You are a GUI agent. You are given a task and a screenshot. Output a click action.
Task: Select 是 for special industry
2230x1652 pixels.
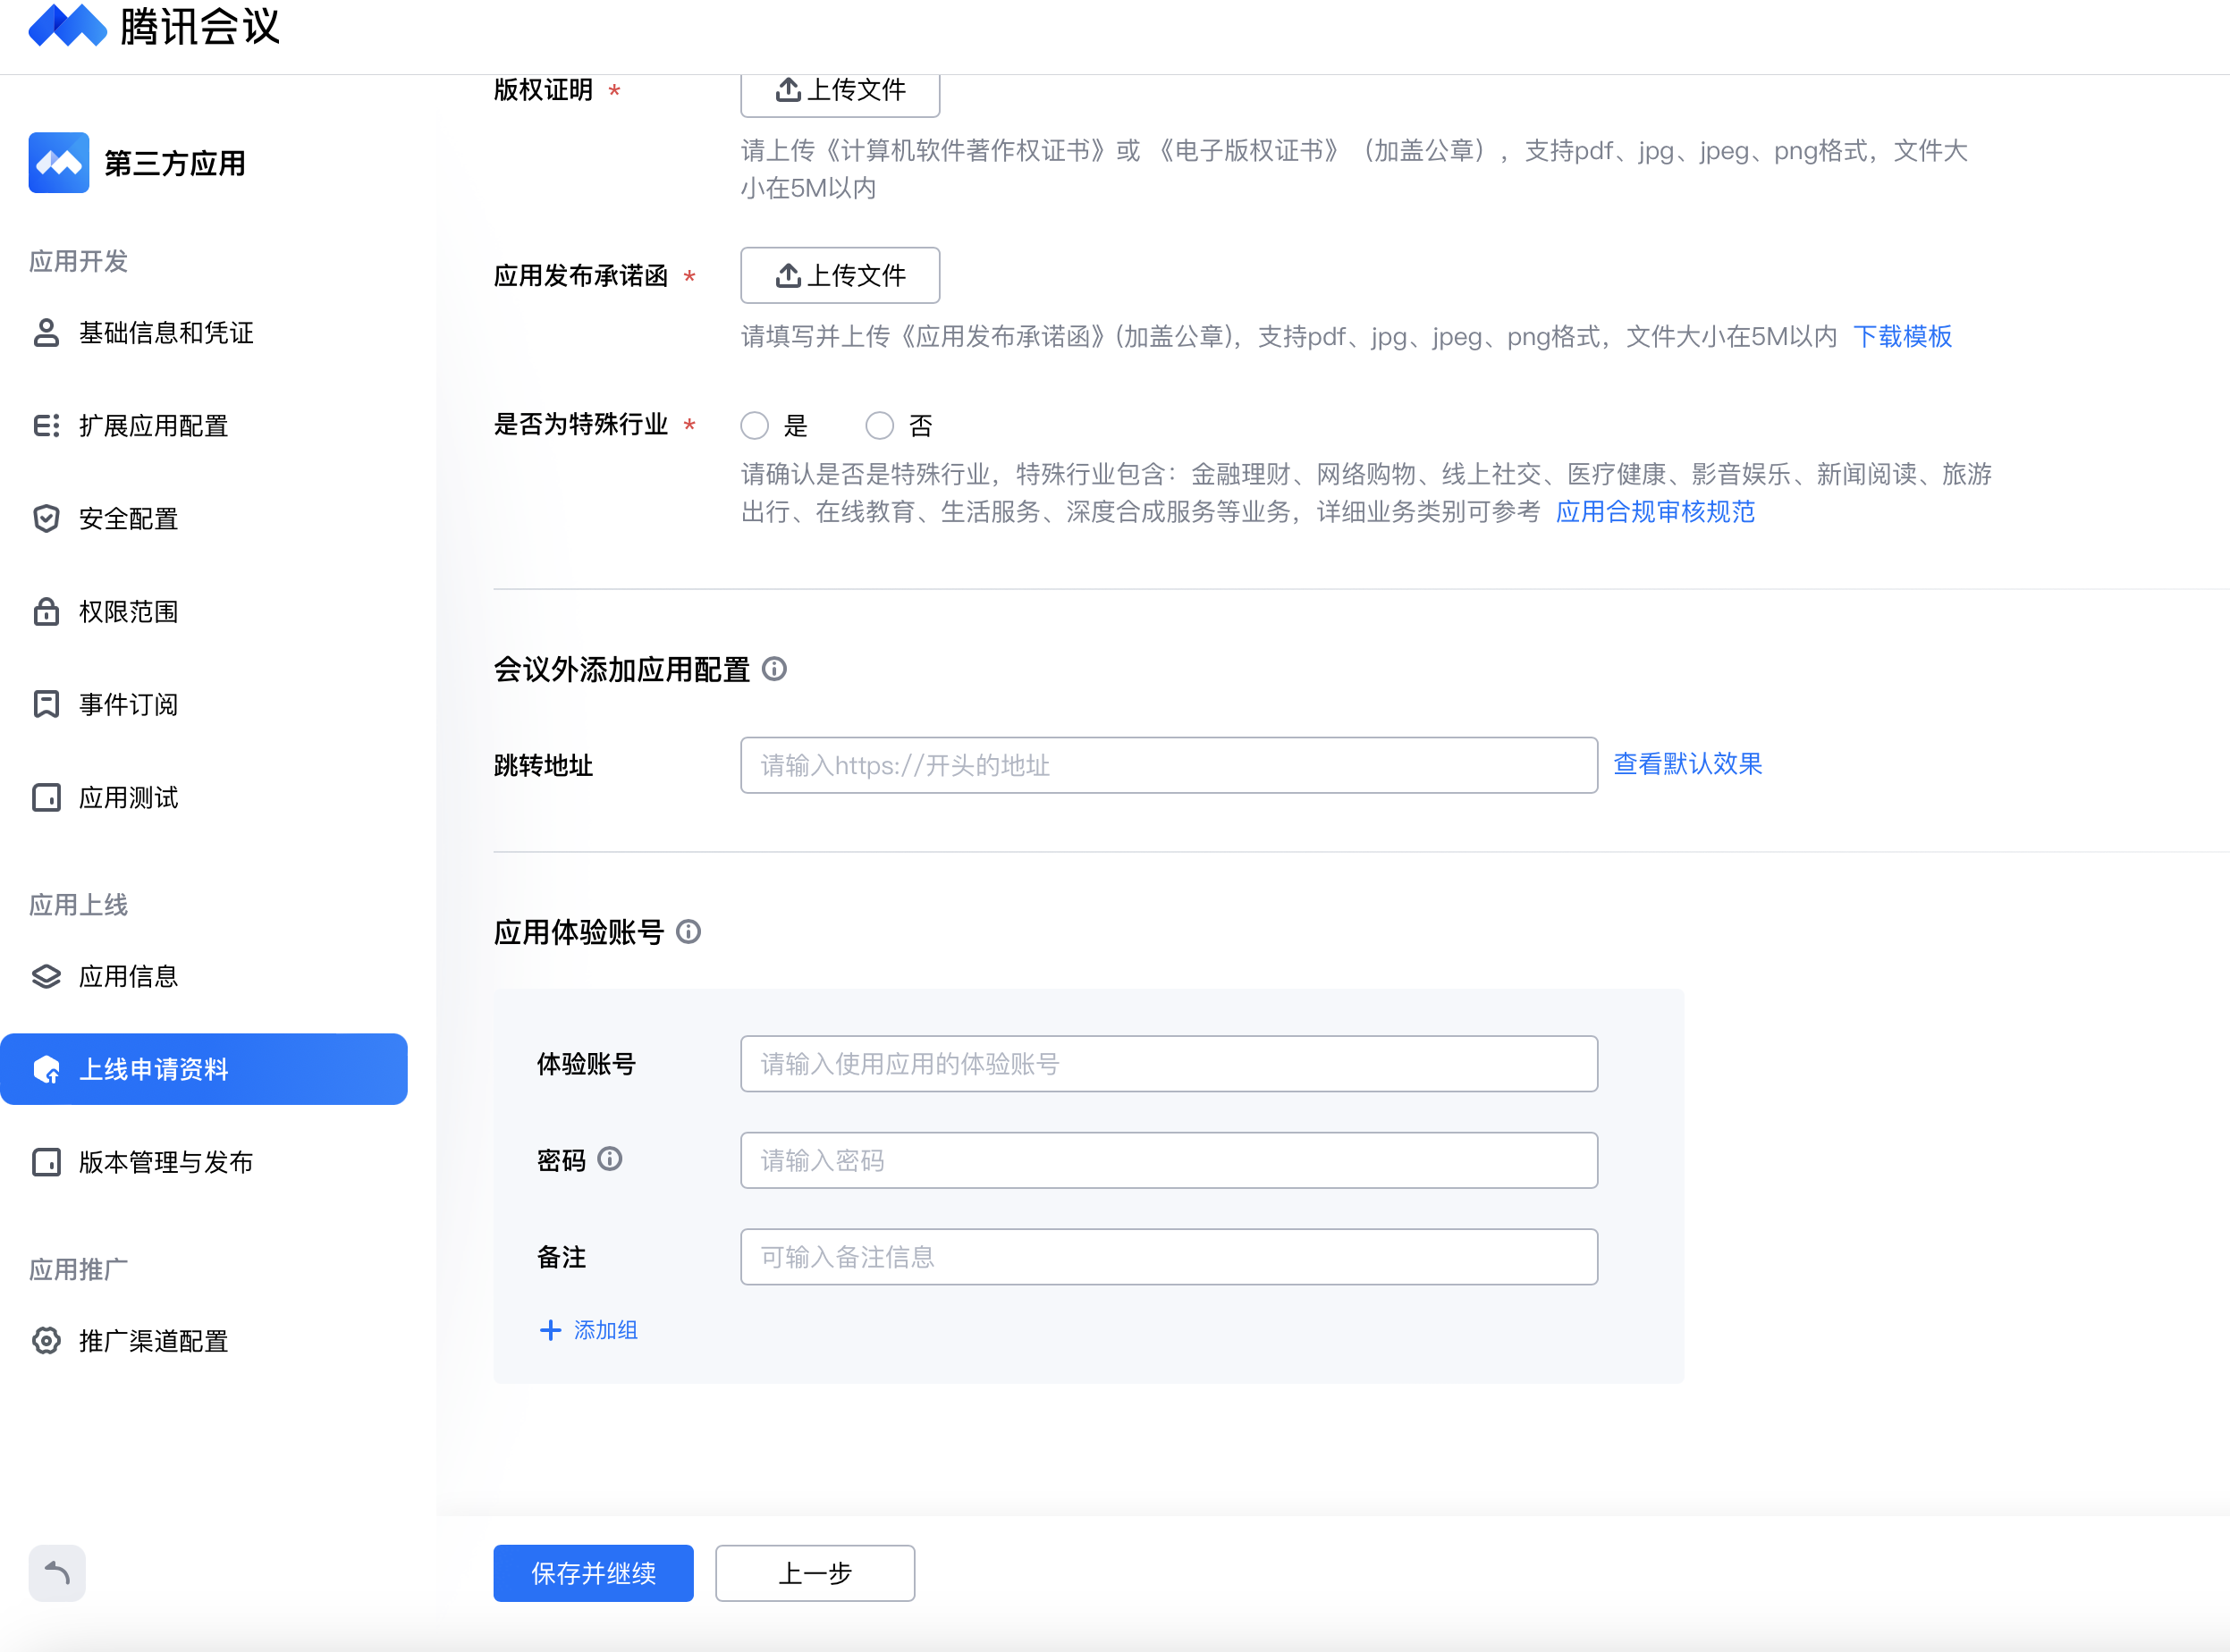pyautogui.click(x=755, y=426)
